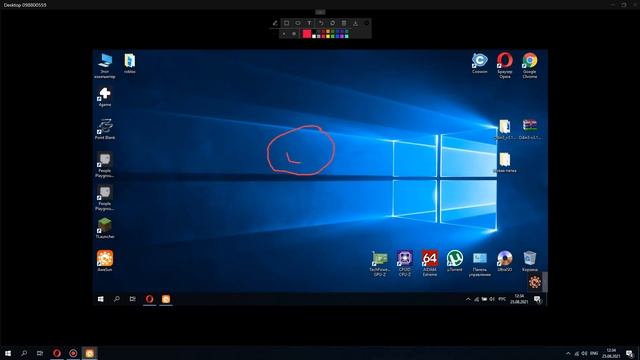Click the ENG language indicator in host tray
Screen dimensions: 640x360
[594, 353]
